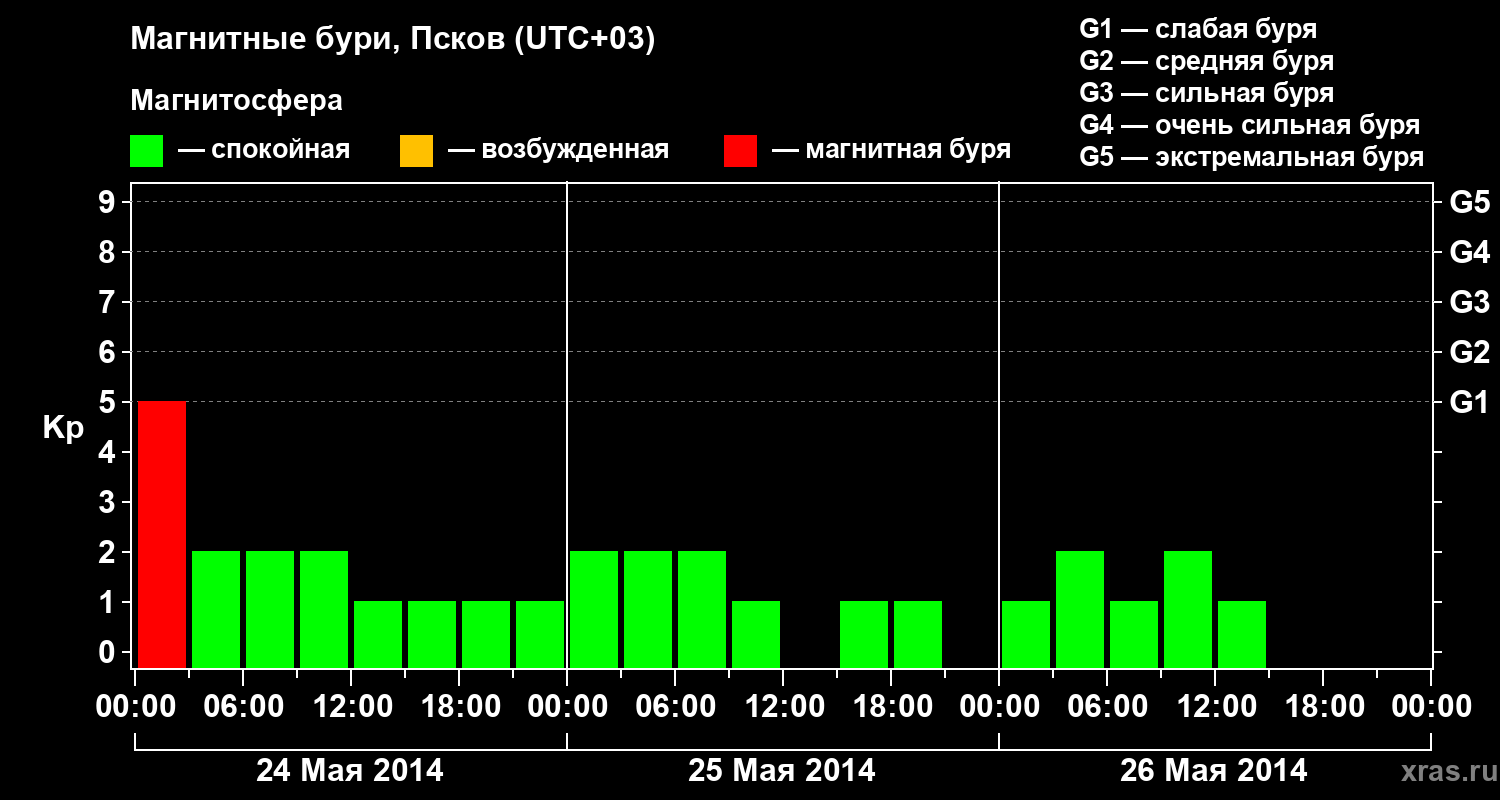Image resolution: width=1500 pixels, height=800 pixels.
Task: Click the '26 Мая 2014' date label
Action: (x=1213, y=770)
